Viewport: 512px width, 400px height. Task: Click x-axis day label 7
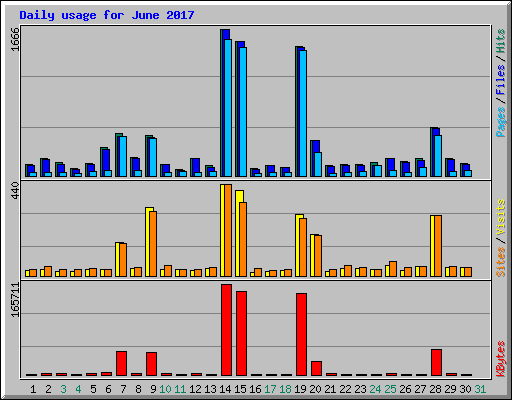123,389
